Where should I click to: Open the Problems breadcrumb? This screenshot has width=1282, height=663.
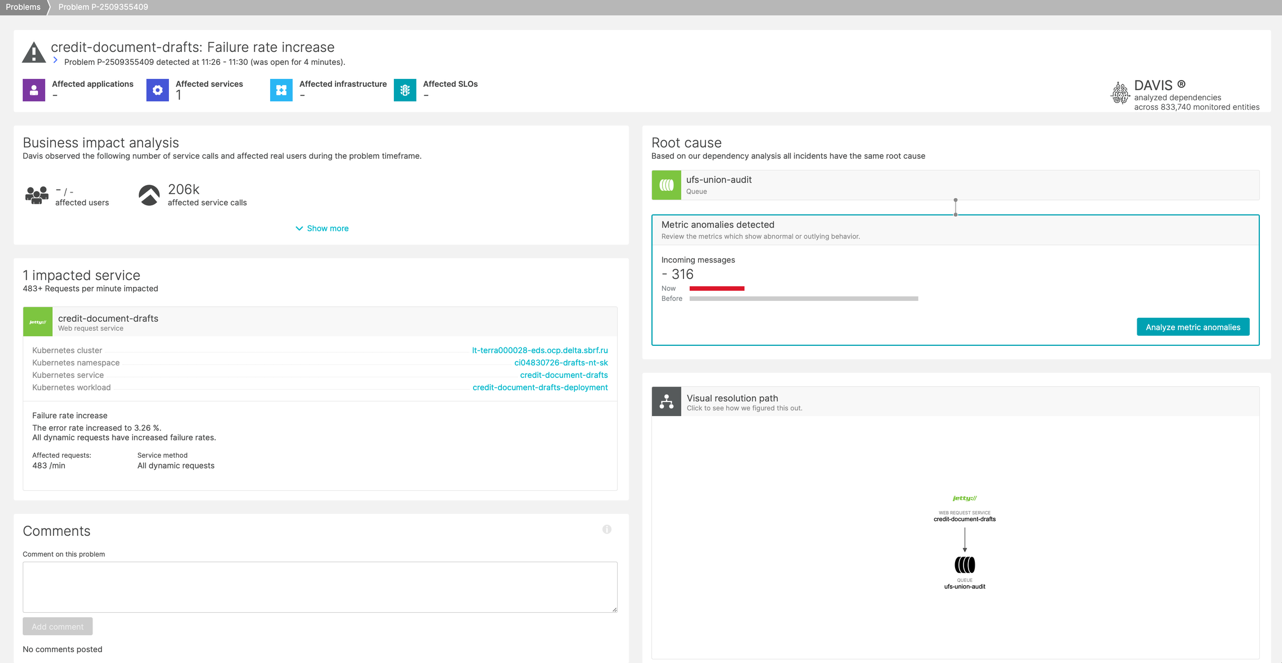pyautogui.click(x=22, y=7)
